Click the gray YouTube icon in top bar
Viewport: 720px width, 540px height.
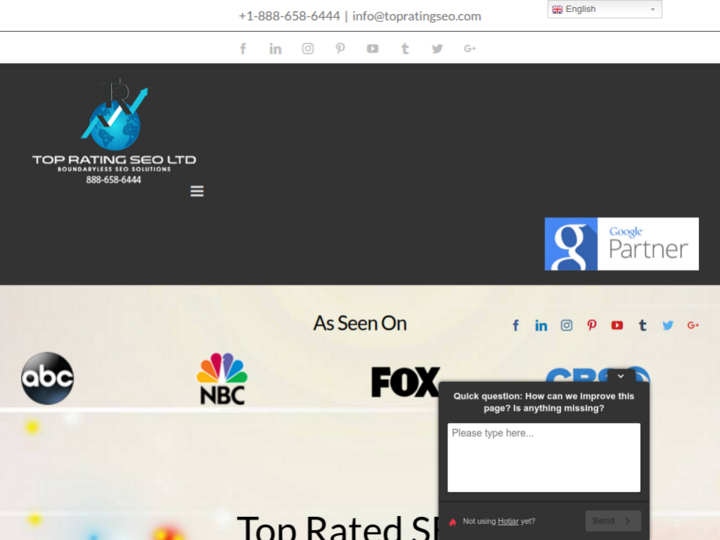coord(372,48)
